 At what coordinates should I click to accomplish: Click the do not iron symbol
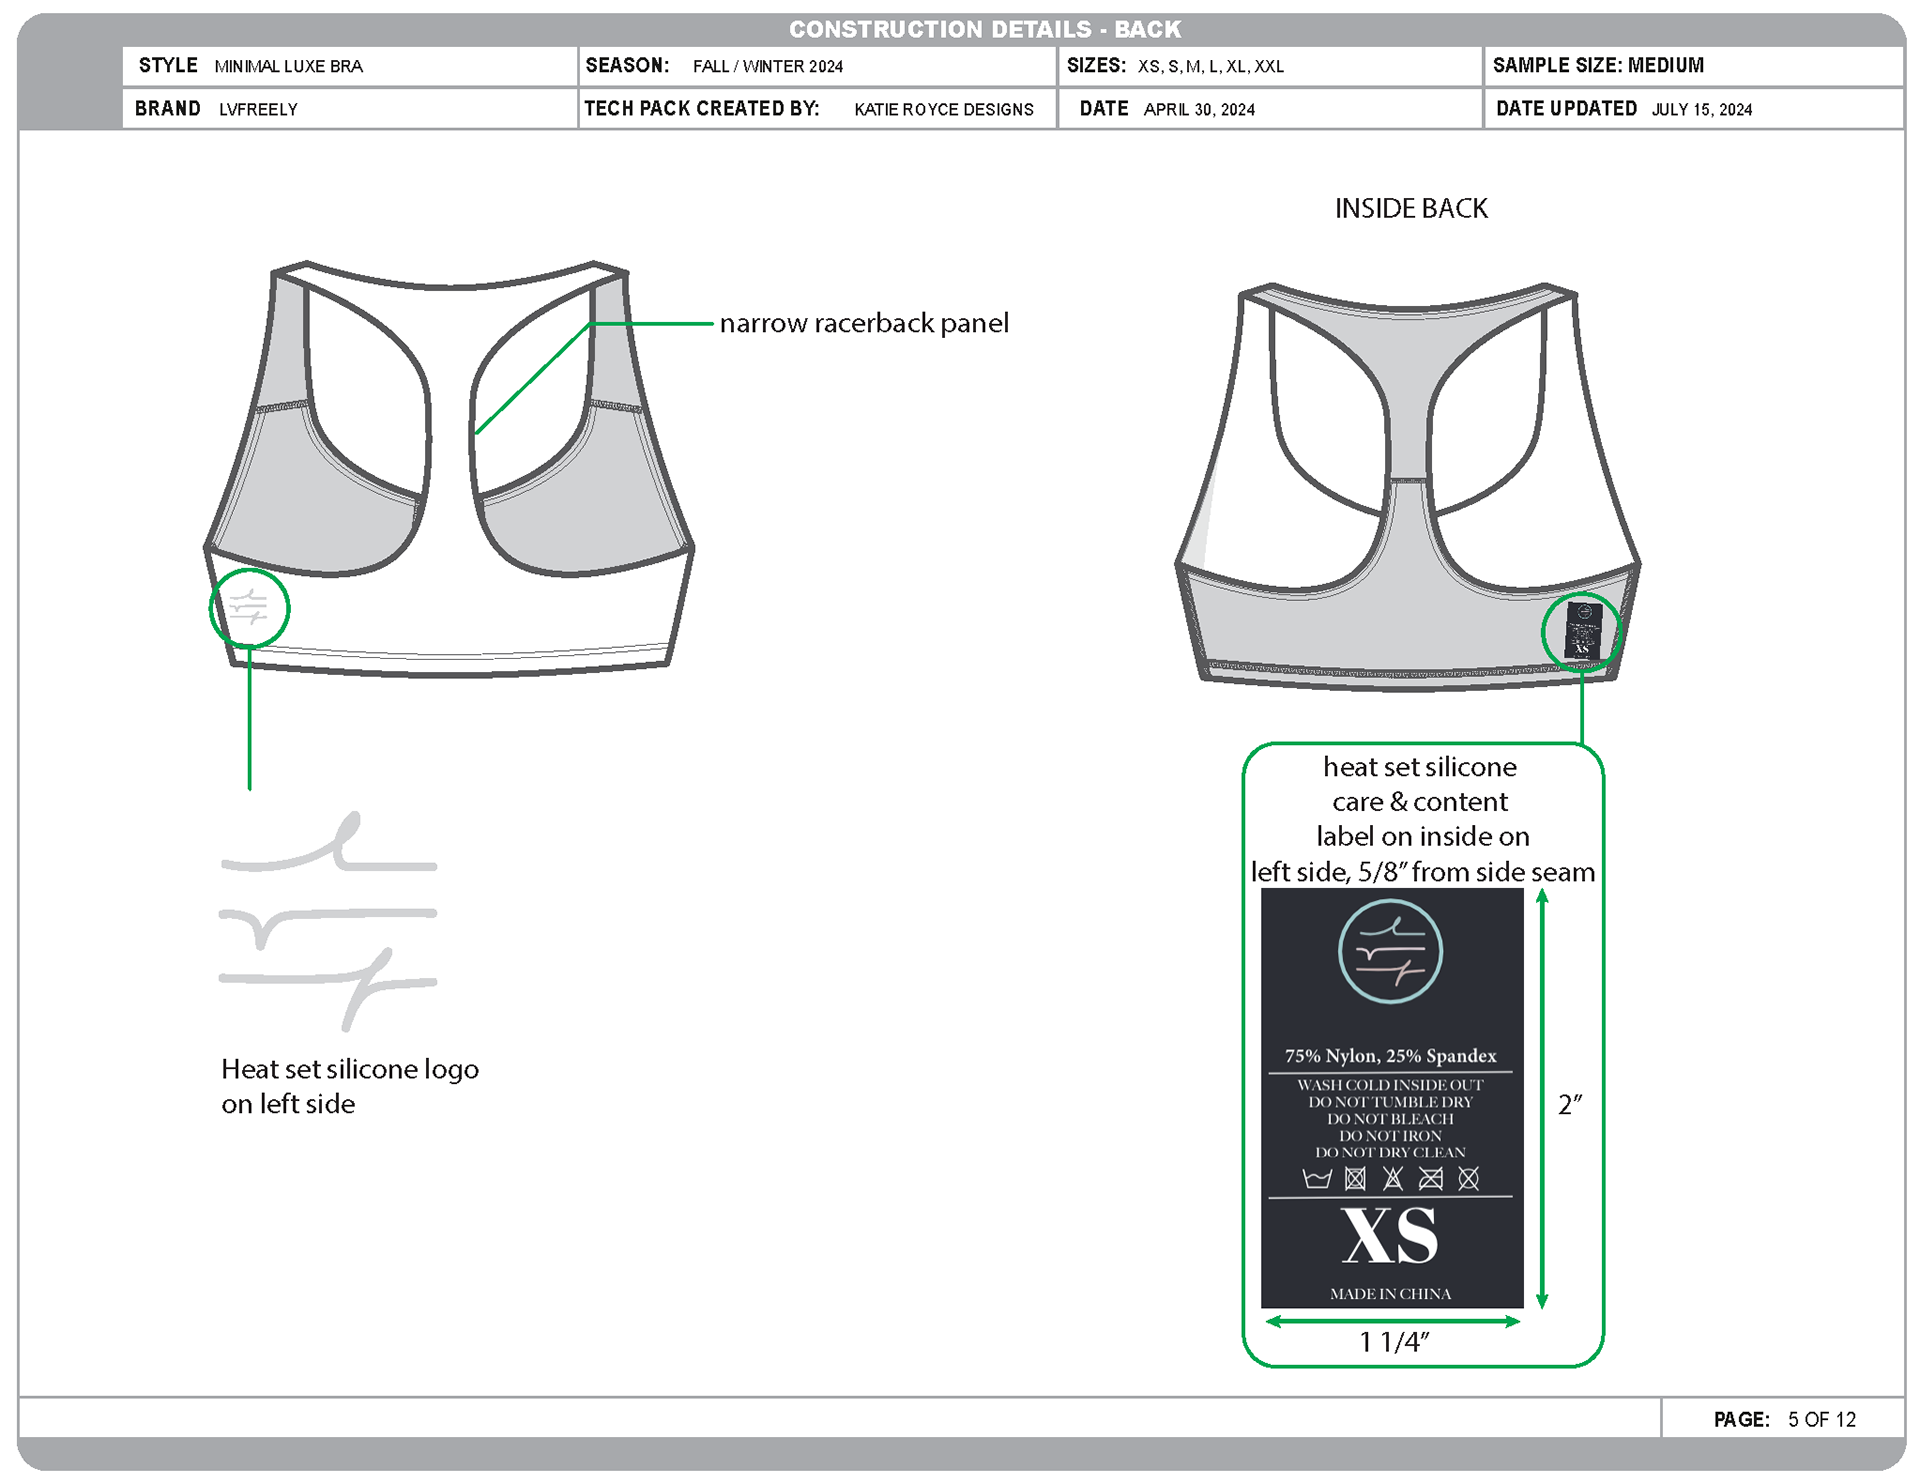tap(1431, 1179)
